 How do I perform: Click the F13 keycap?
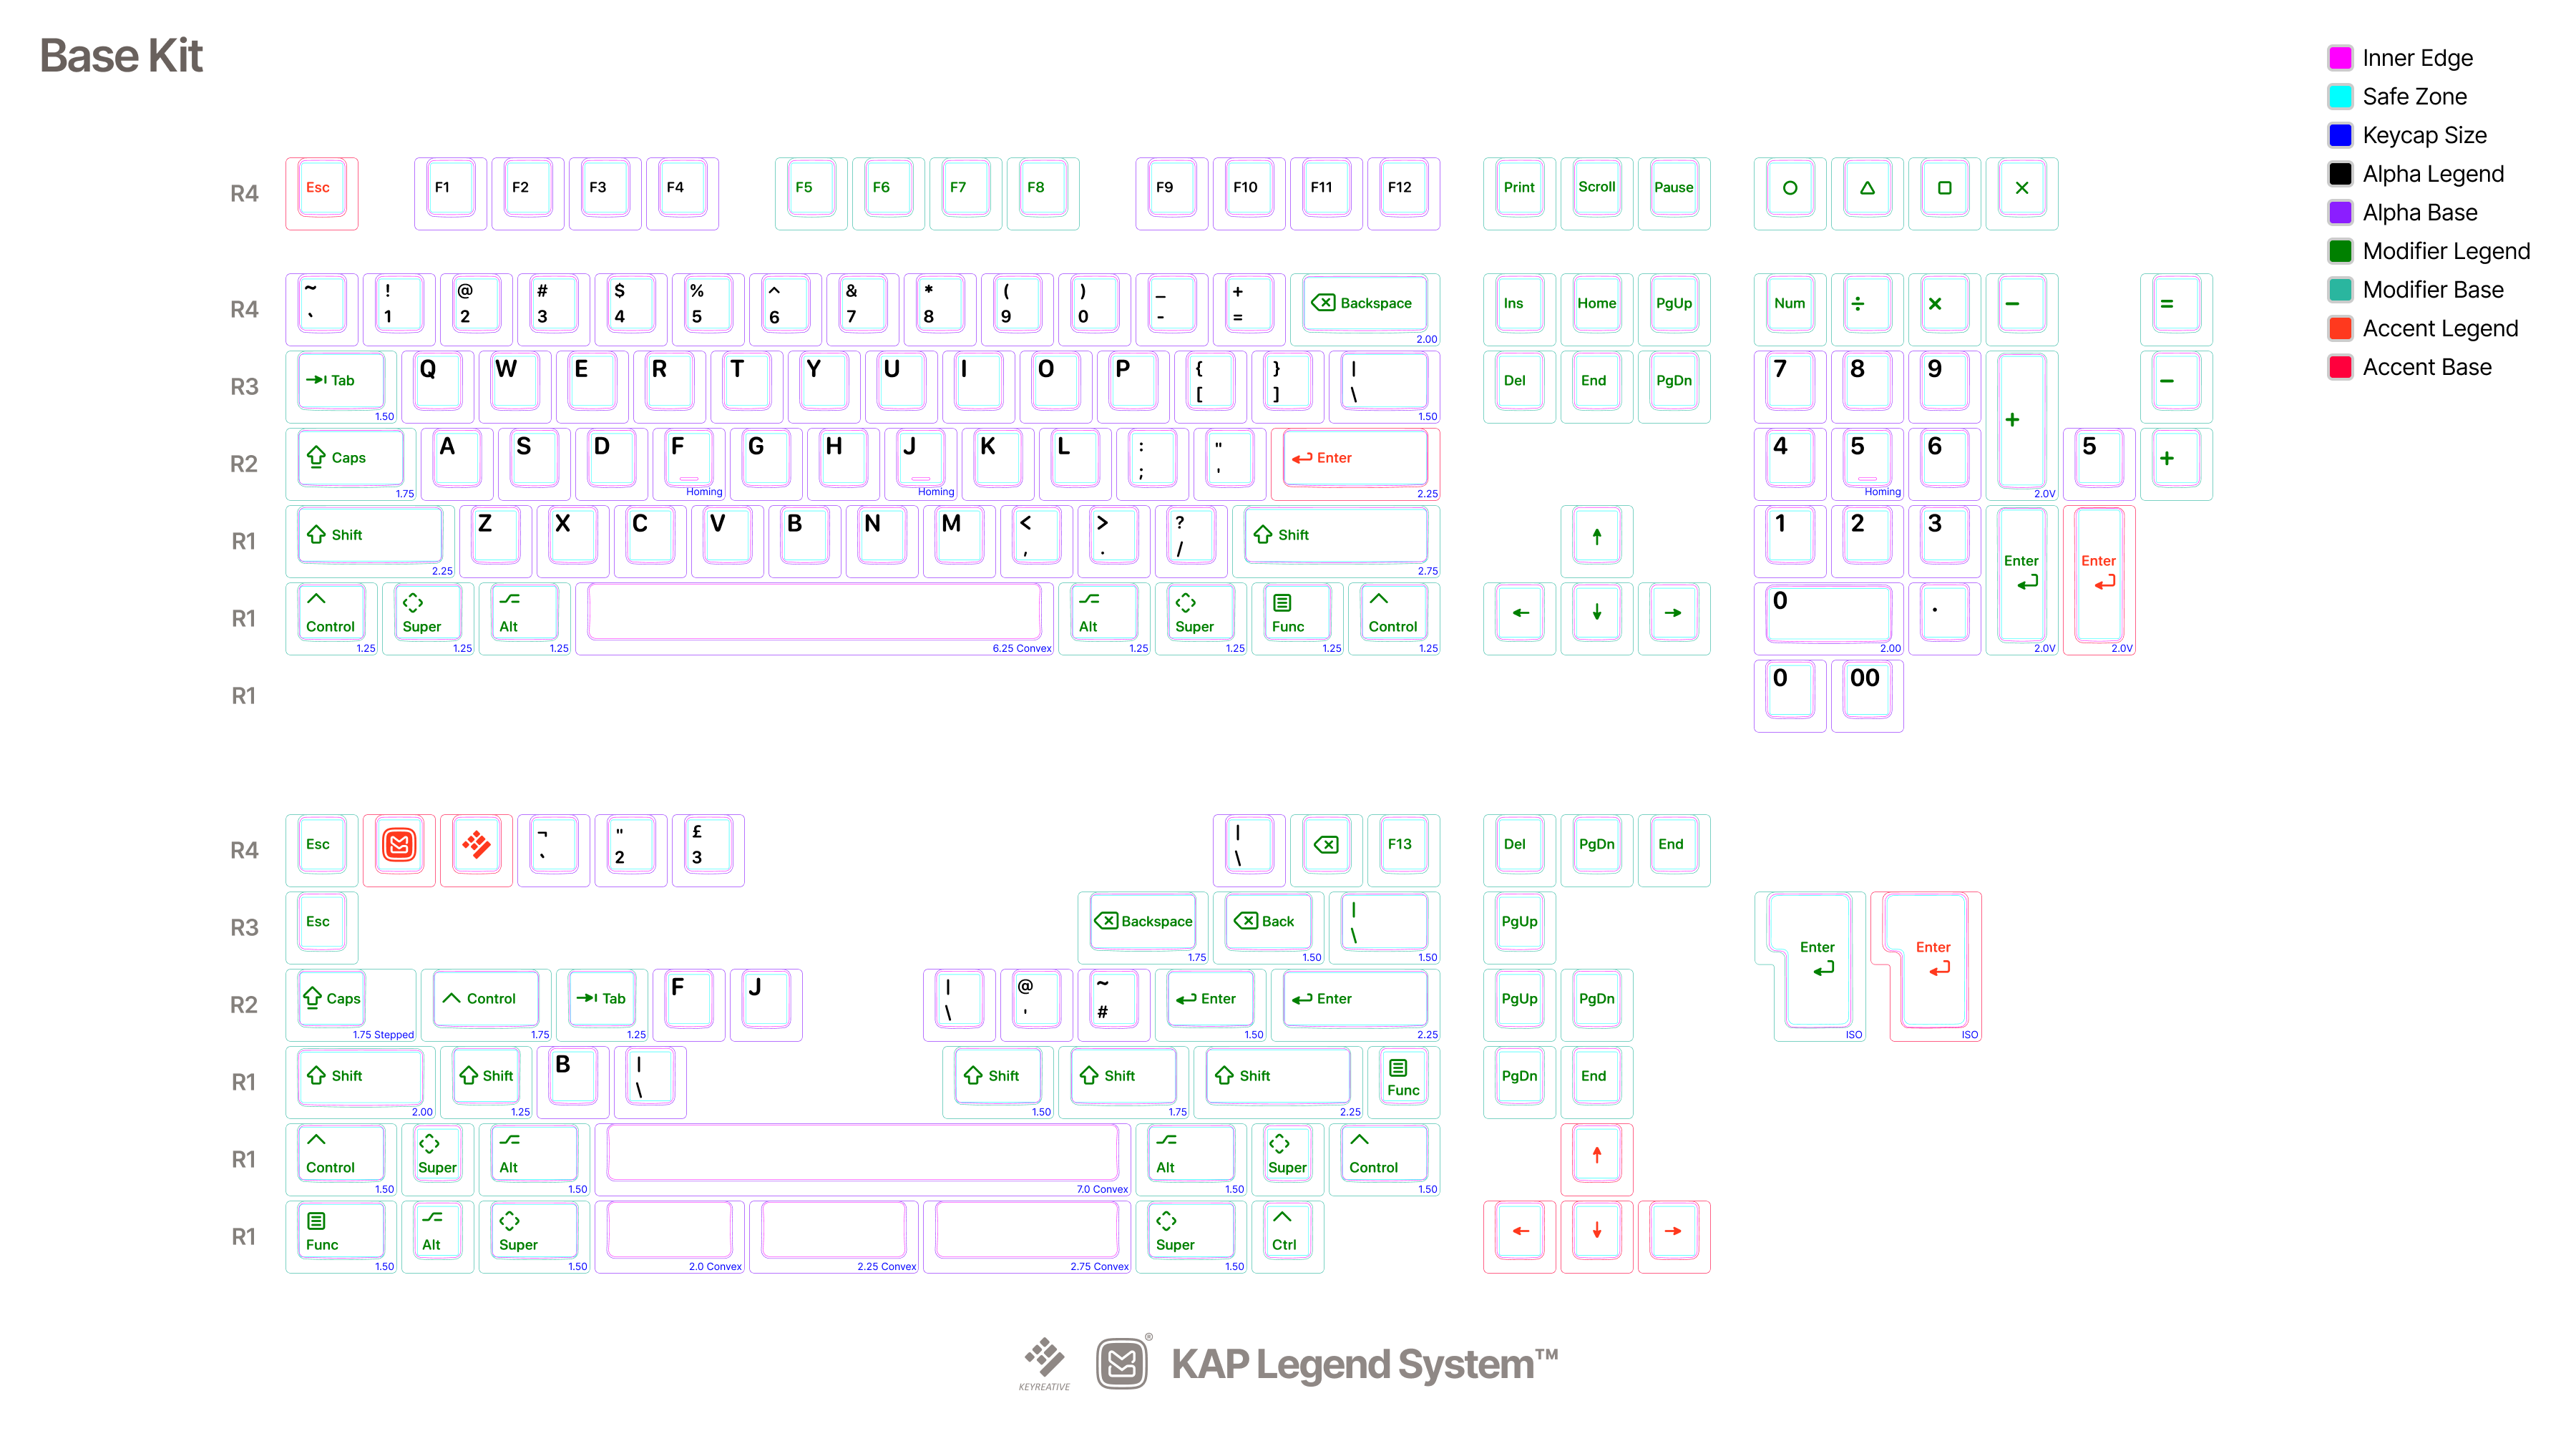(1403, 850)
